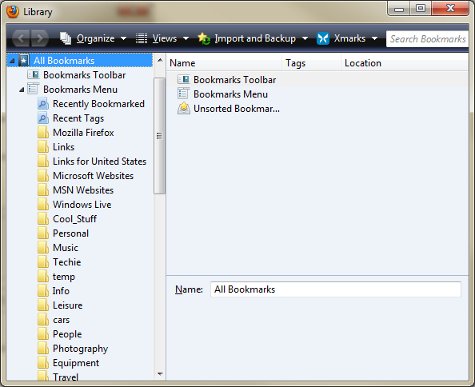The width and height of the screenshot is (475, 387).
Task: Select the Links for United States folder
Action: point(99,161)
